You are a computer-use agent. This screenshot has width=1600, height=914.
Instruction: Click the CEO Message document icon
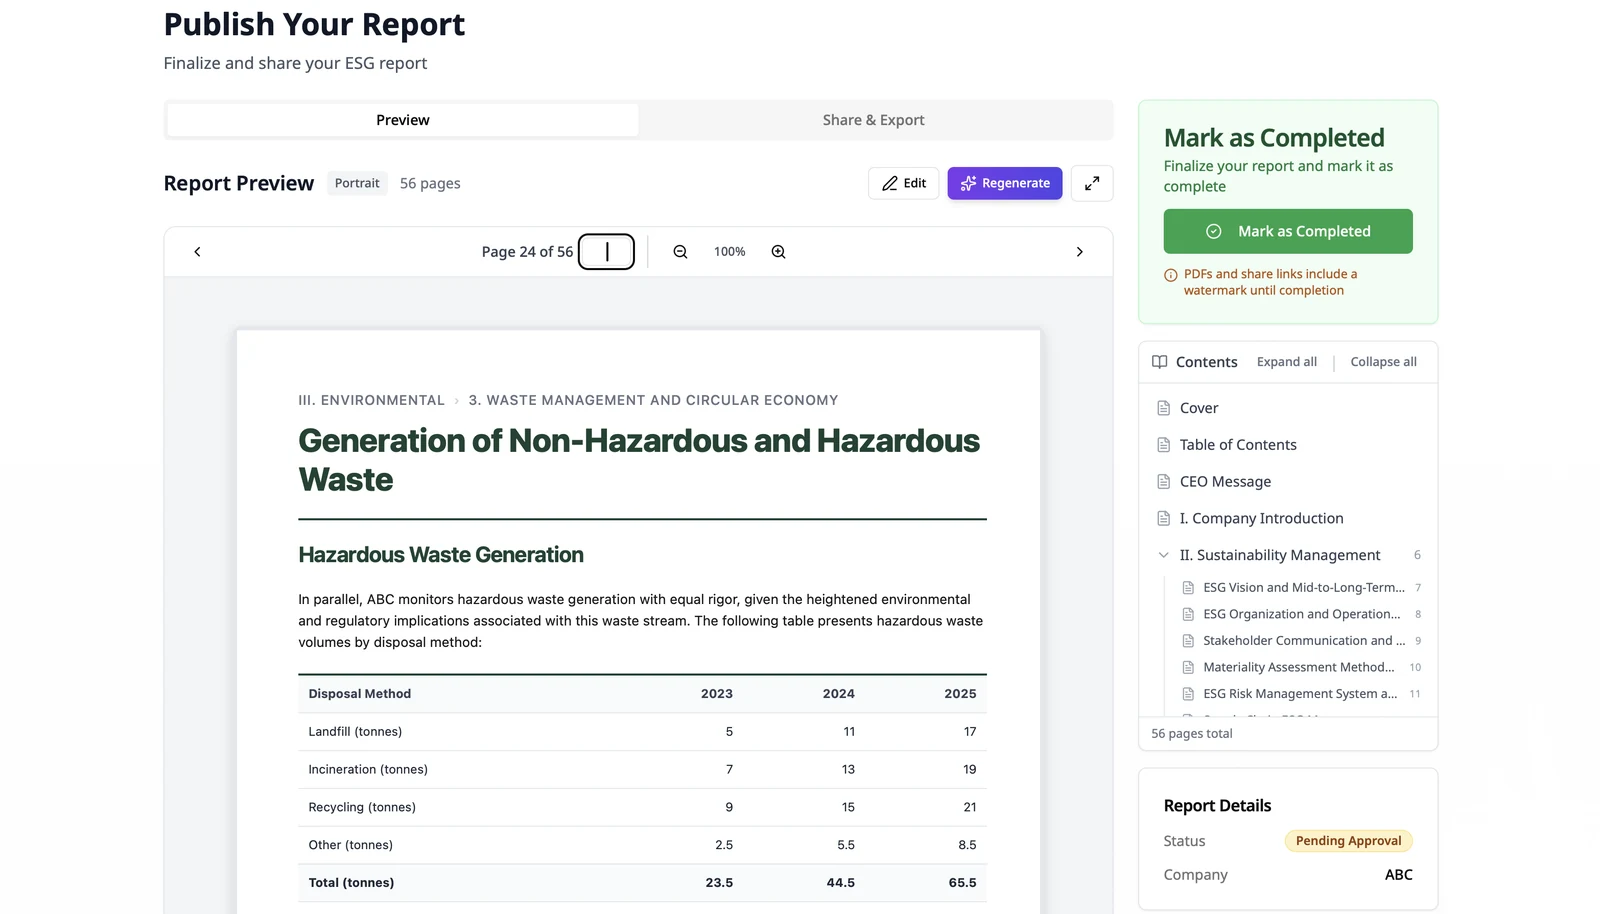1164,482
